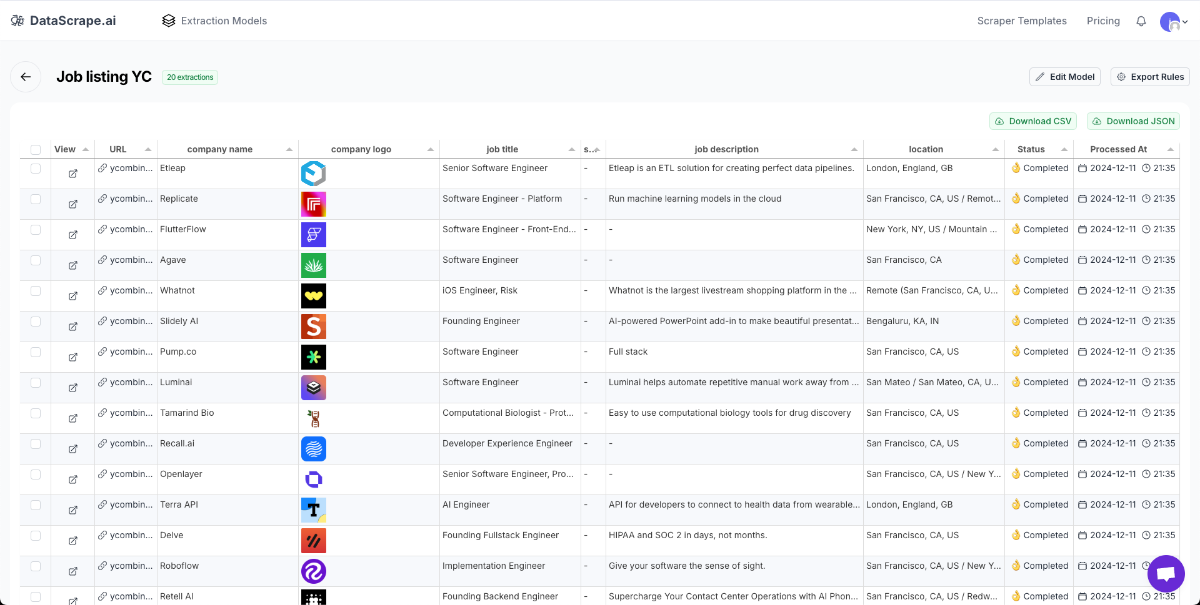Sort by the job description column arrow
The image size is (1200, 605).
point(855,149)
